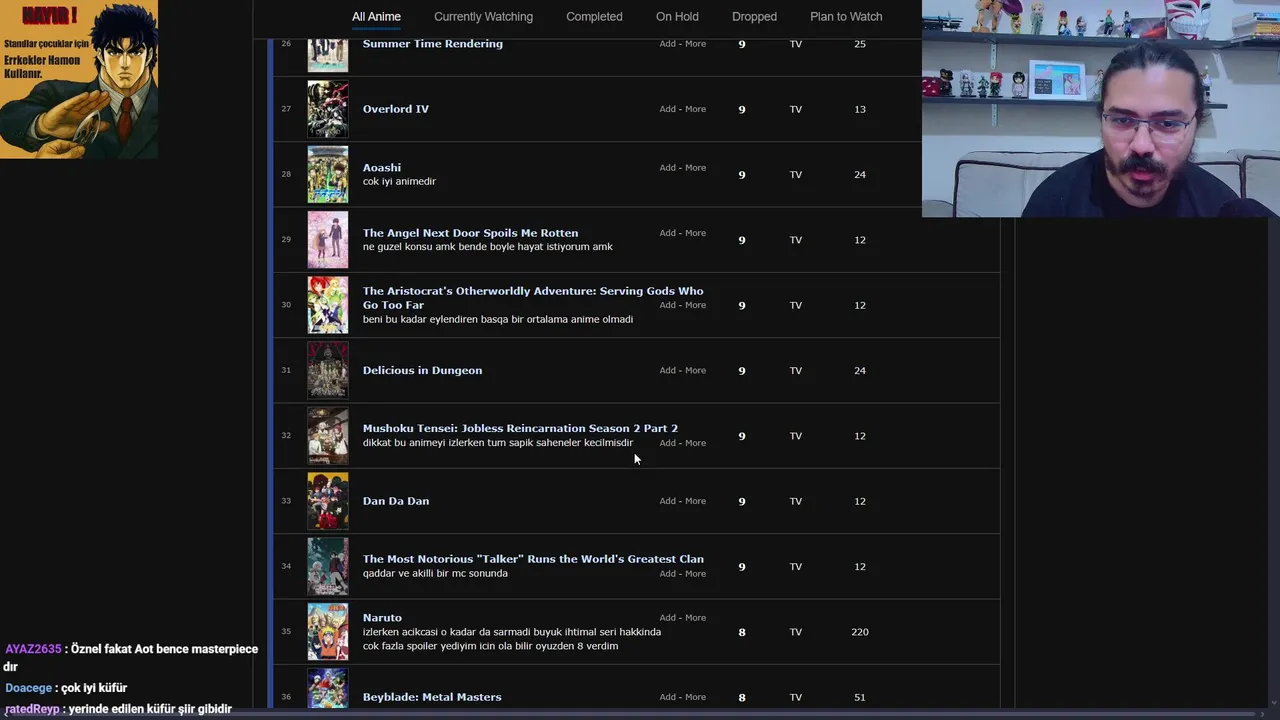Click chat username Doacege
This screenshot has height=720, width=1280.
[x=28, y=688]
